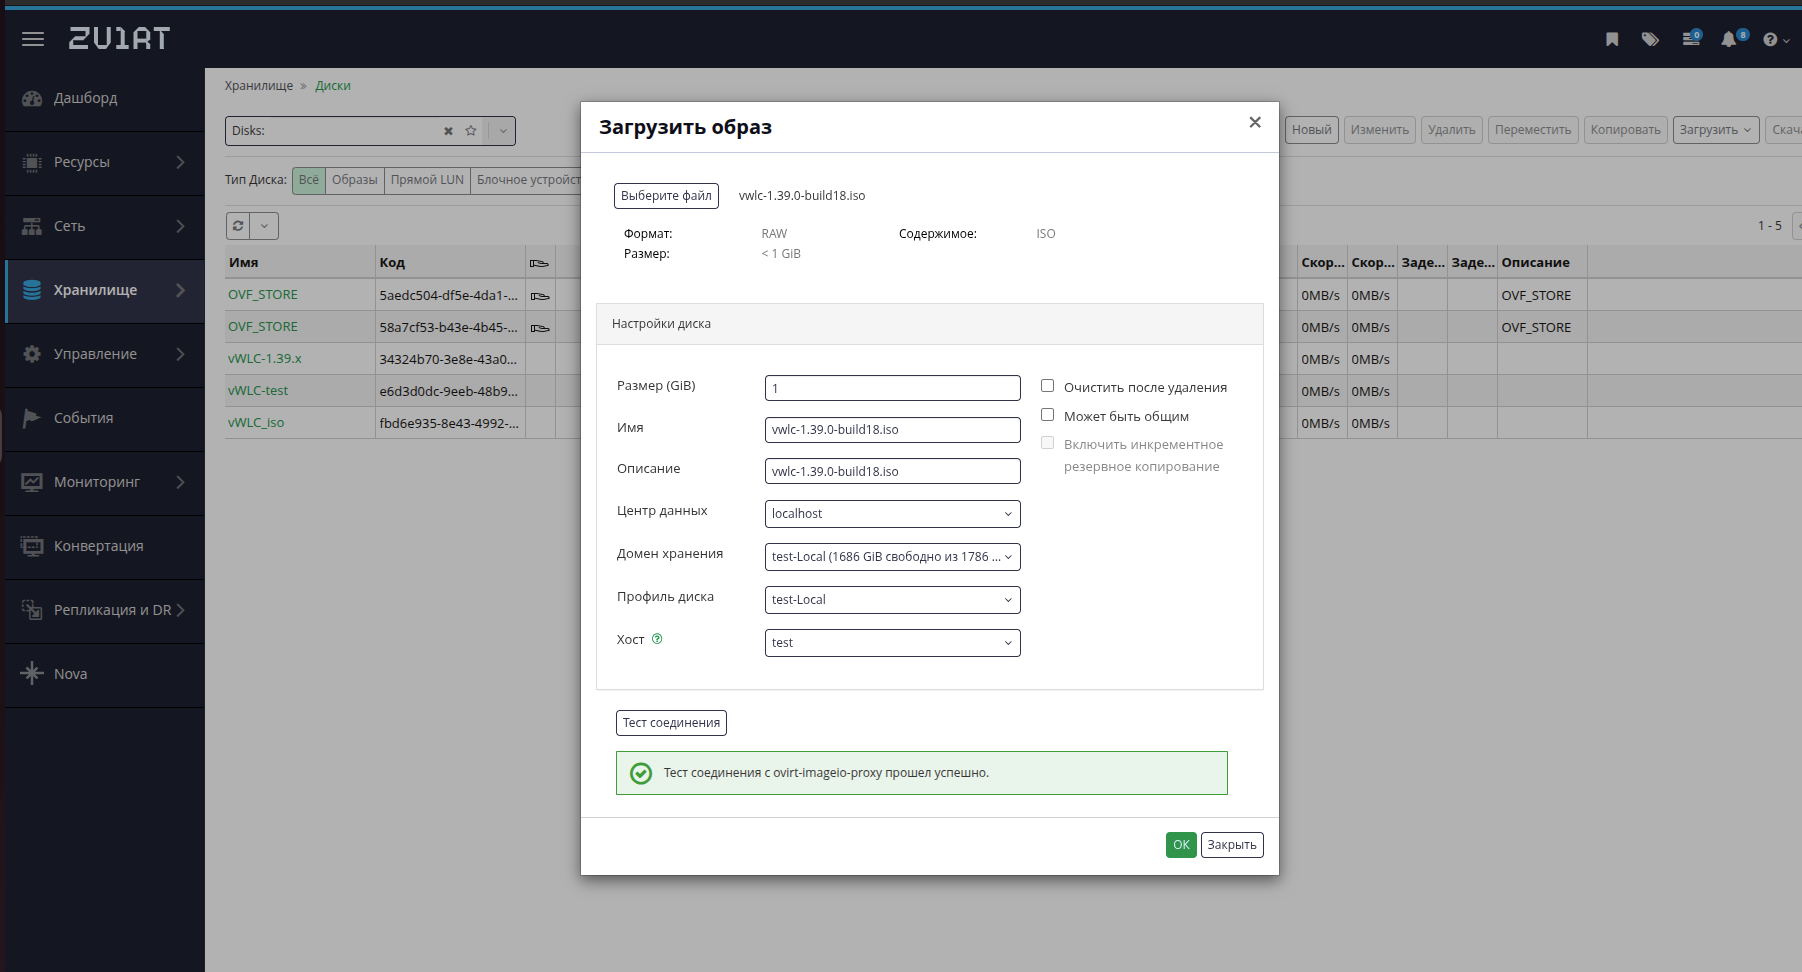Screen dimensions: 1802x972
Task: Click the Дашборд gauge icon
Action: tap(32, 98)
